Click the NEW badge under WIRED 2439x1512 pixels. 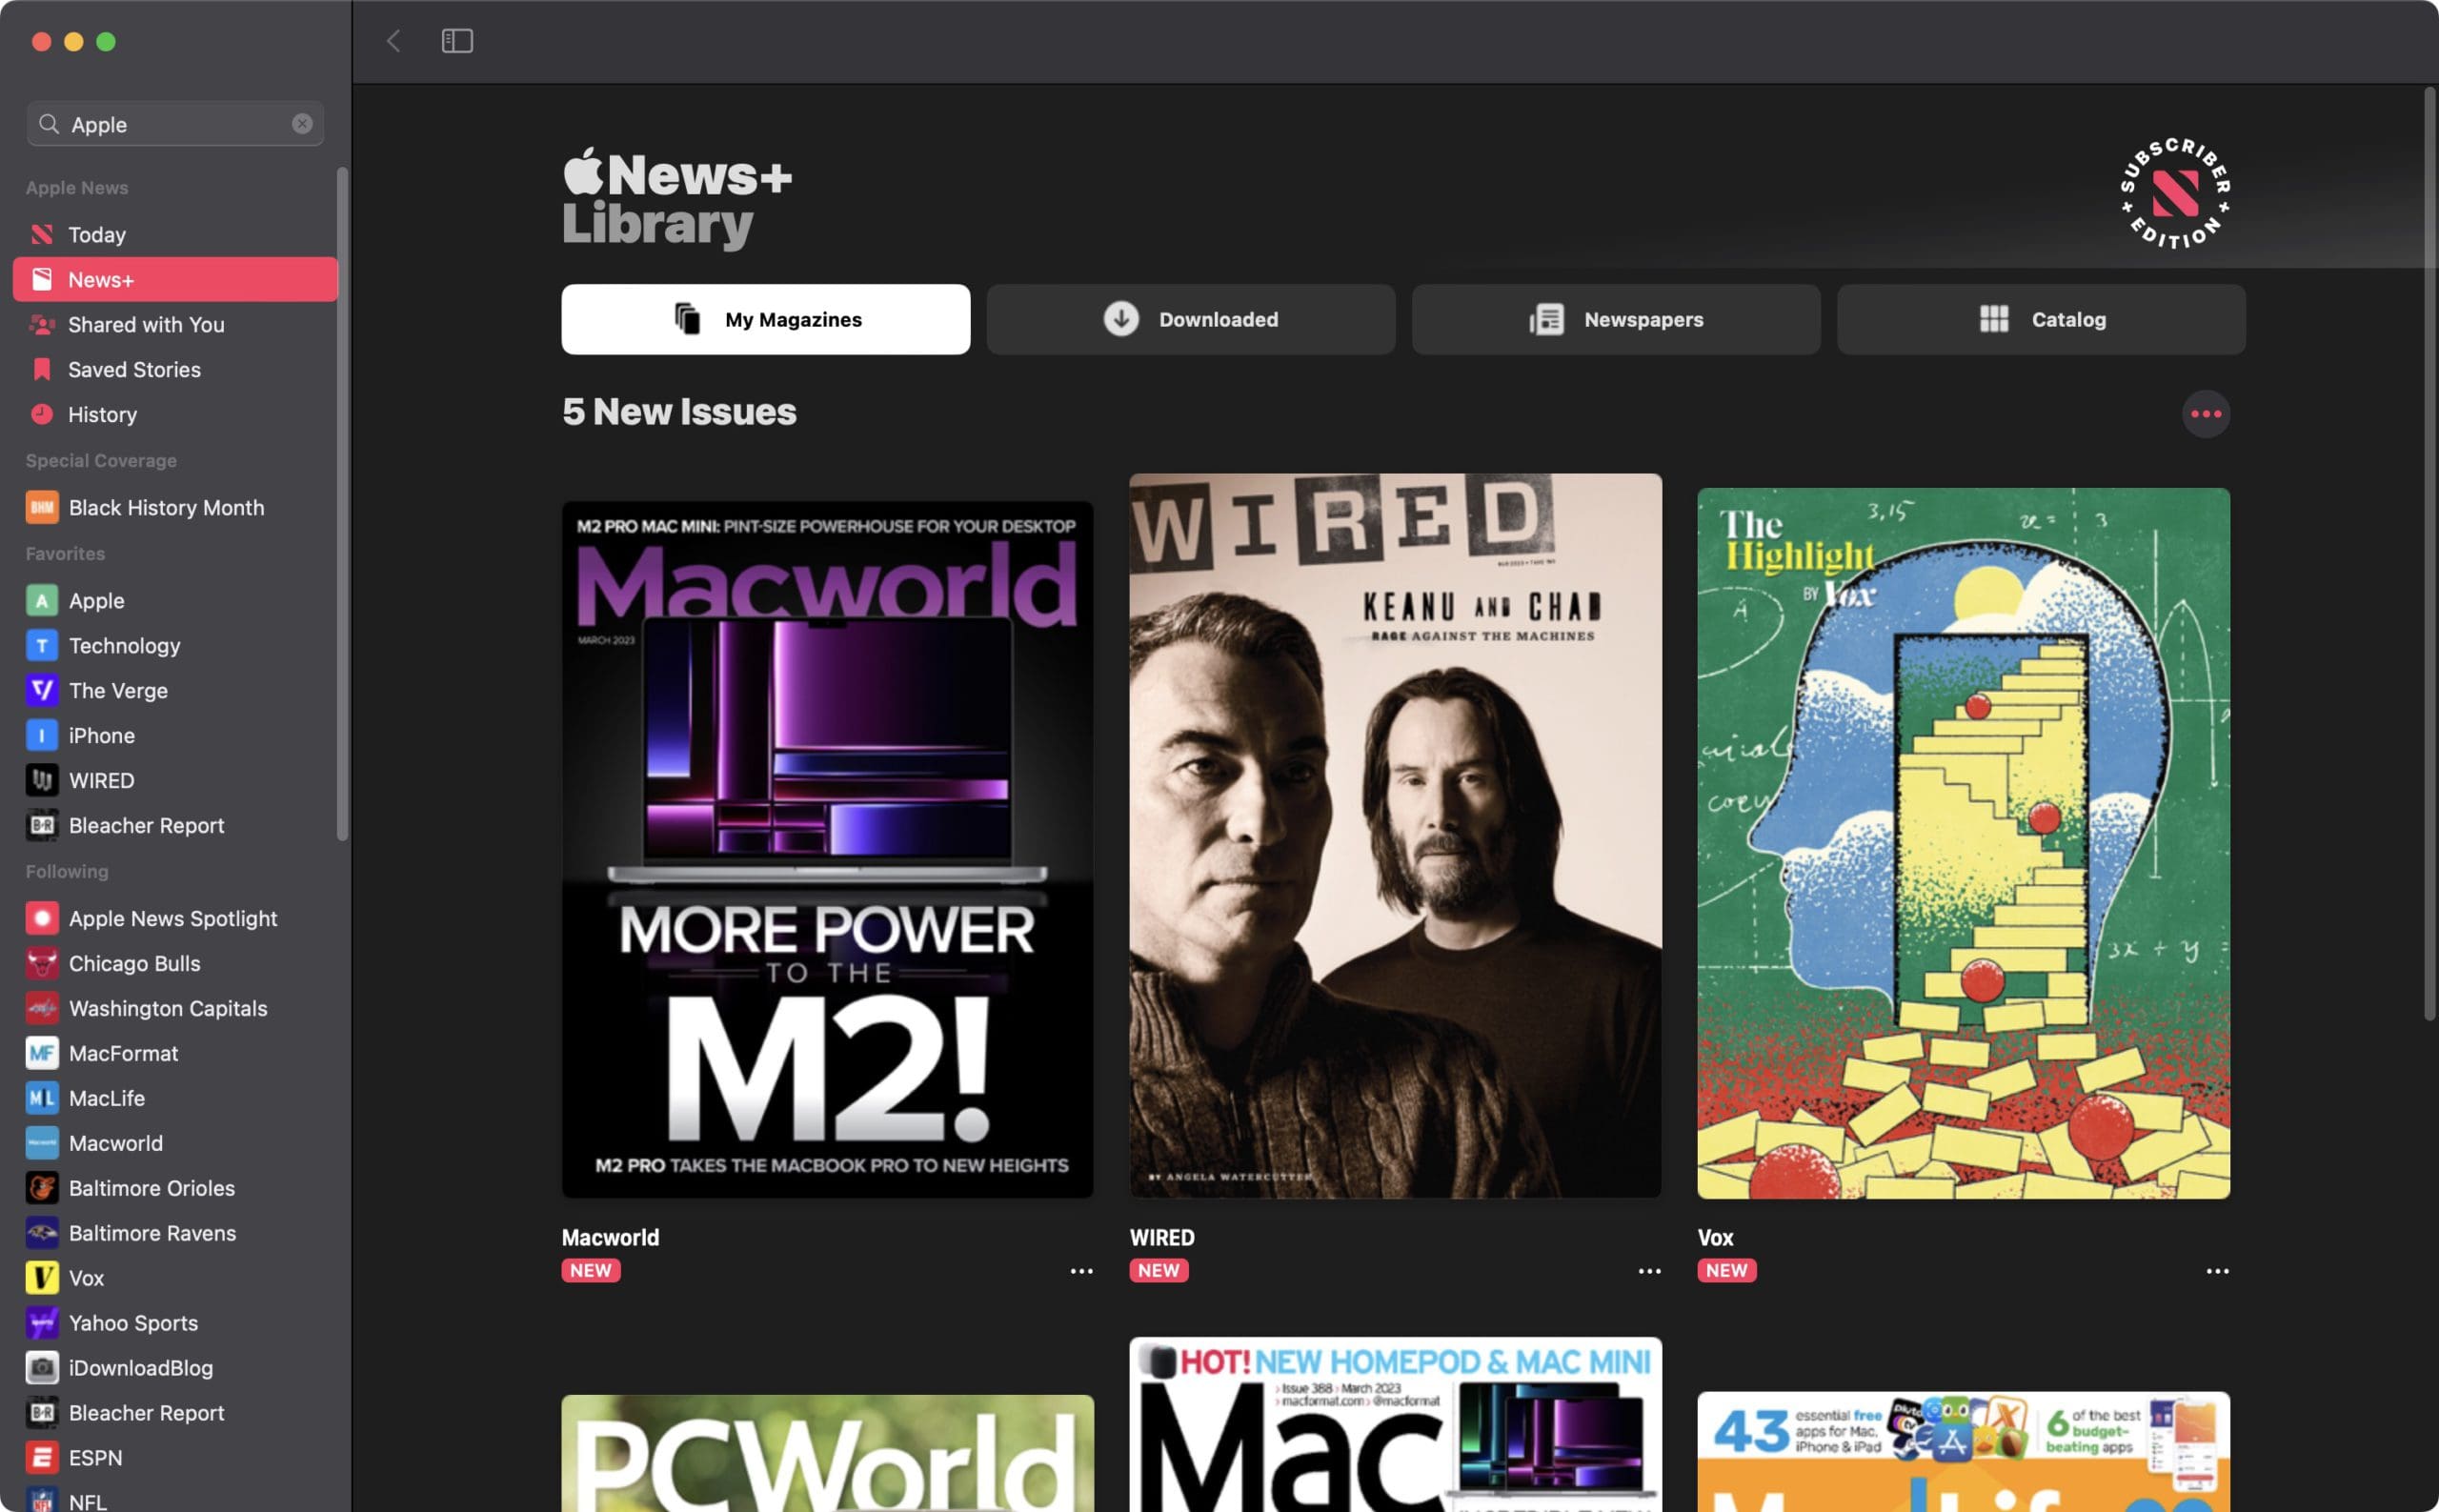click(1159, 1270)
